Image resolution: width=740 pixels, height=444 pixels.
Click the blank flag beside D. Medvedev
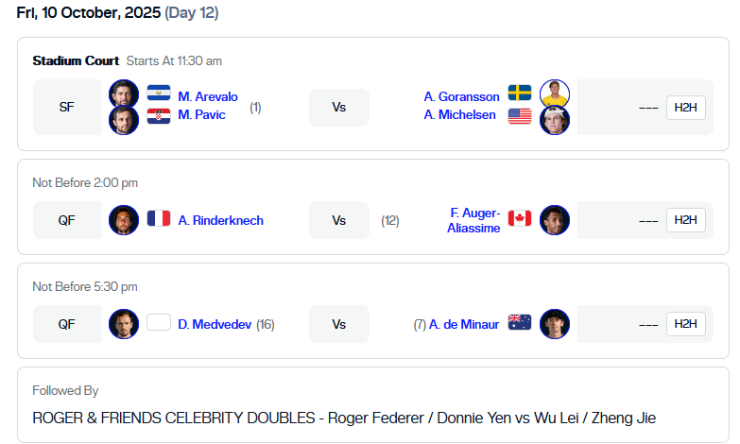[x=159, y=323]
